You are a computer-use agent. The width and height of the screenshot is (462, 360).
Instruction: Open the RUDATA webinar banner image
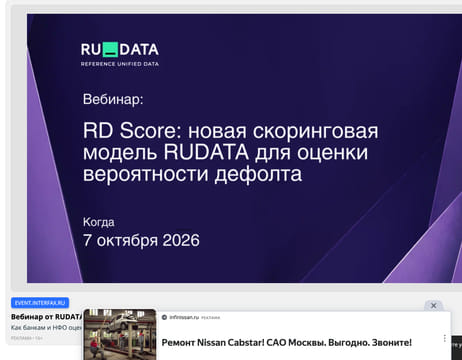coord(244,148)
